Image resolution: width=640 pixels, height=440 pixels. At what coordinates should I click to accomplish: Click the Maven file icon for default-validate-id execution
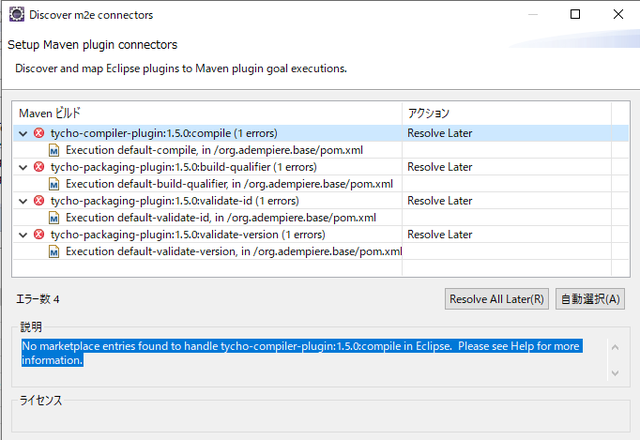55,218
